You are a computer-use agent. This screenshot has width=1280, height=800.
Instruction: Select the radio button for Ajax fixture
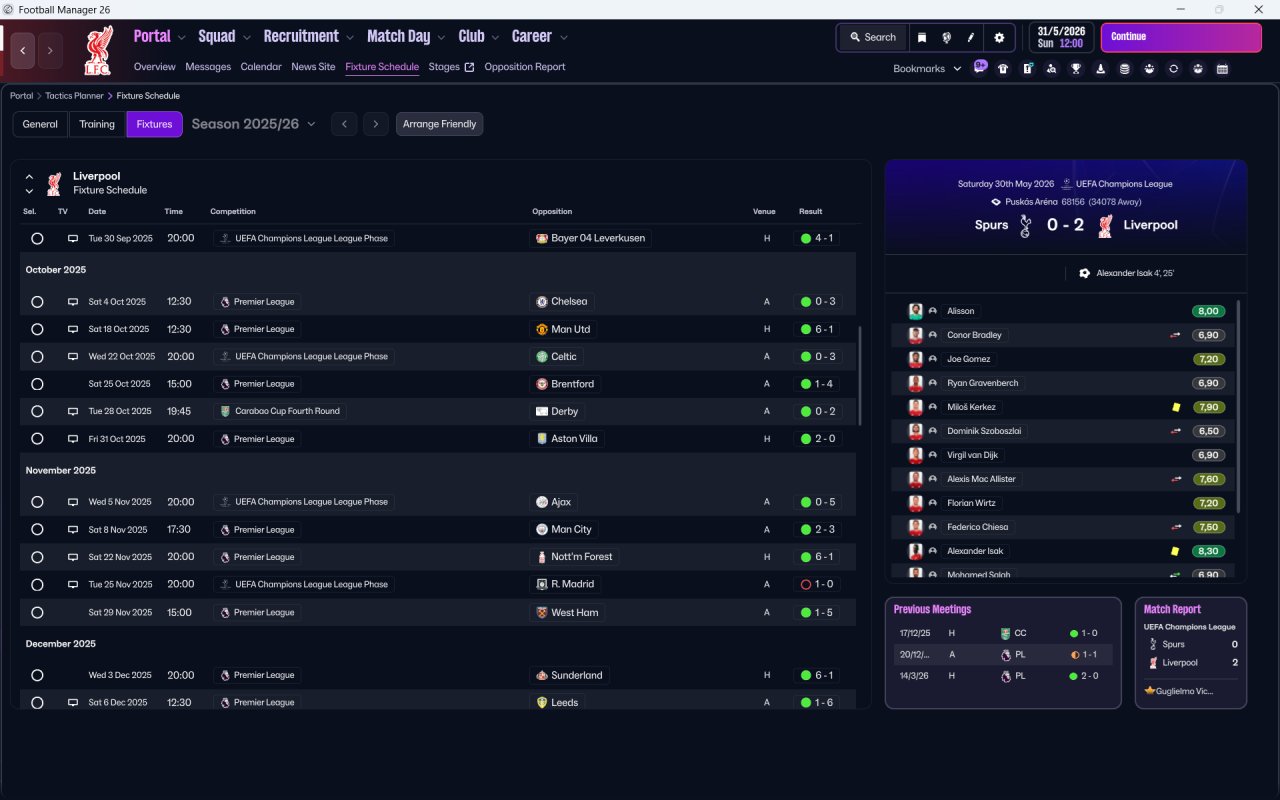click(x=37, y=502)
